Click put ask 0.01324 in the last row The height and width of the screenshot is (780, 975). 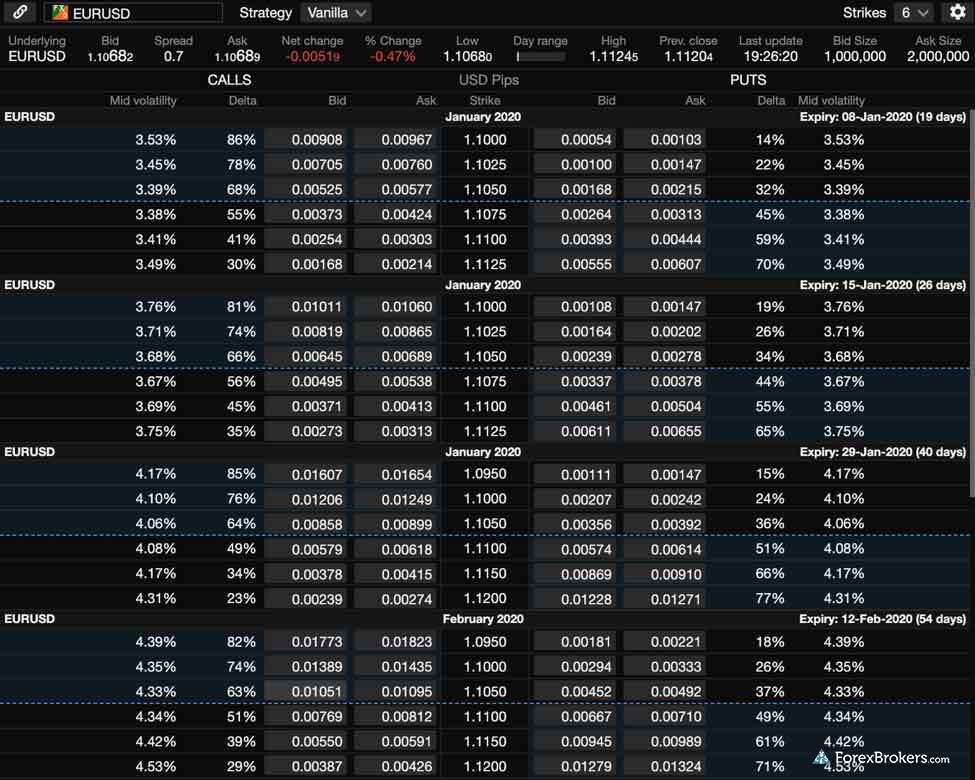click(x=664, y=767)
